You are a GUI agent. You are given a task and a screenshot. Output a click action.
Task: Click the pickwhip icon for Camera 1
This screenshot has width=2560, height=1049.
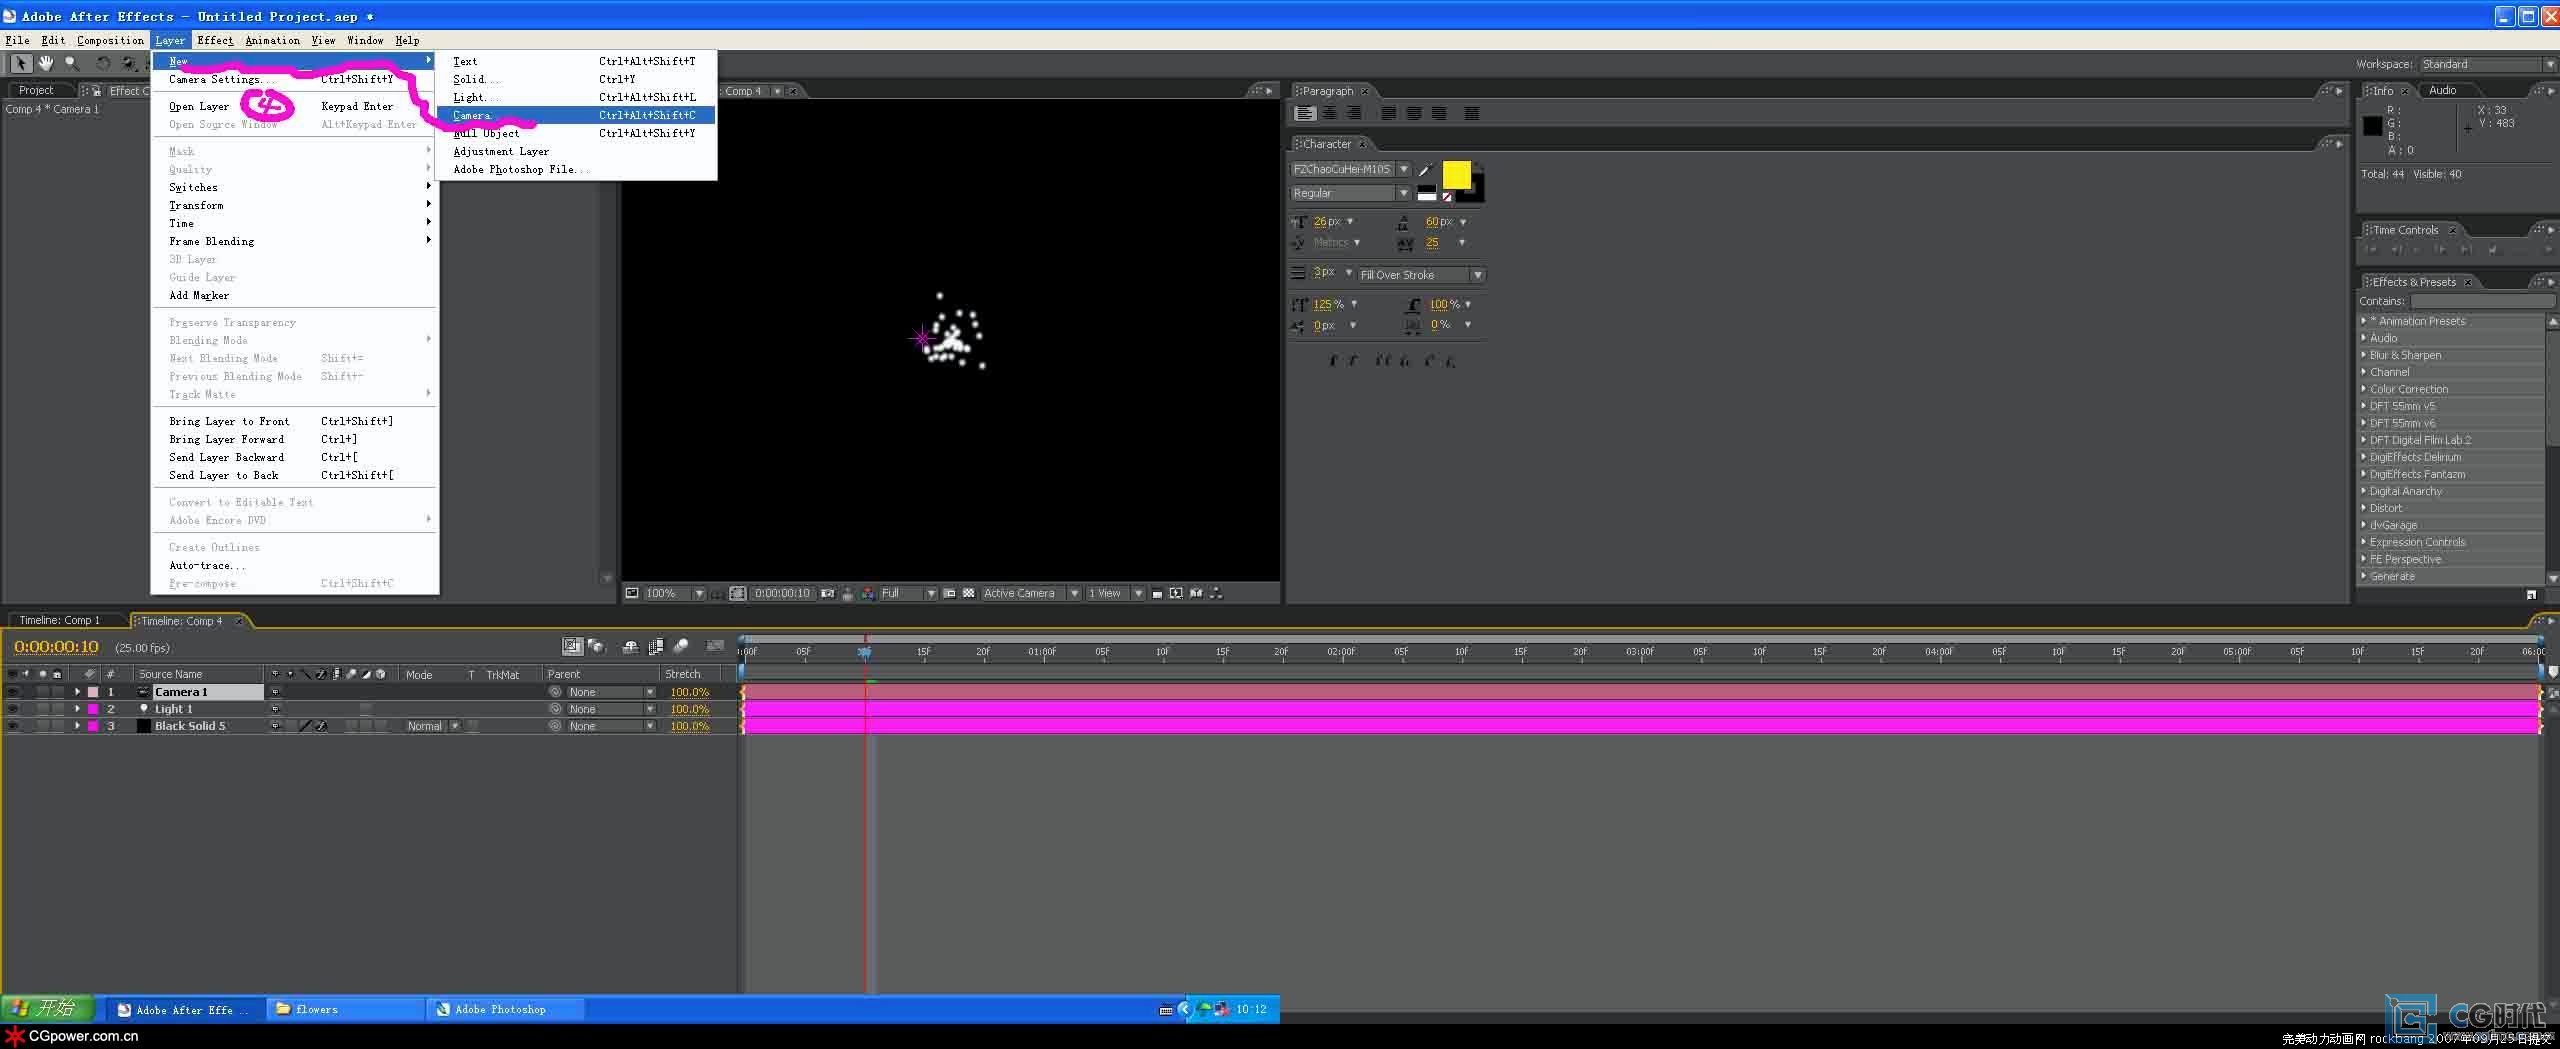click(555, 692)
